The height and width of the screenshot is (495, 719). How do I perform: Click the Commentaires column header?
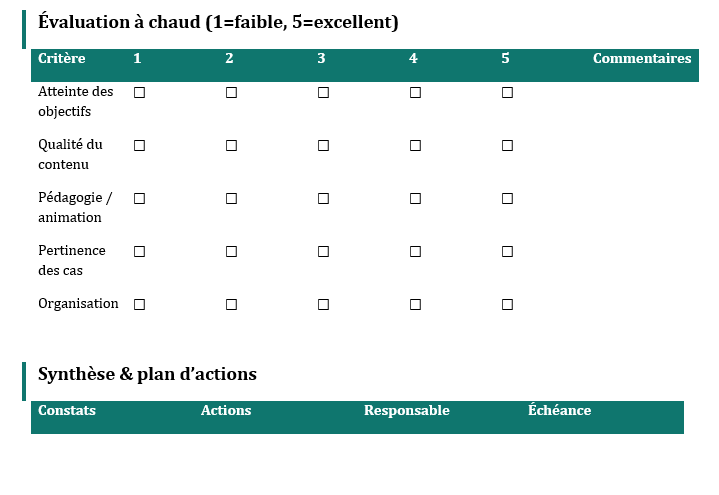coord(641,59)
